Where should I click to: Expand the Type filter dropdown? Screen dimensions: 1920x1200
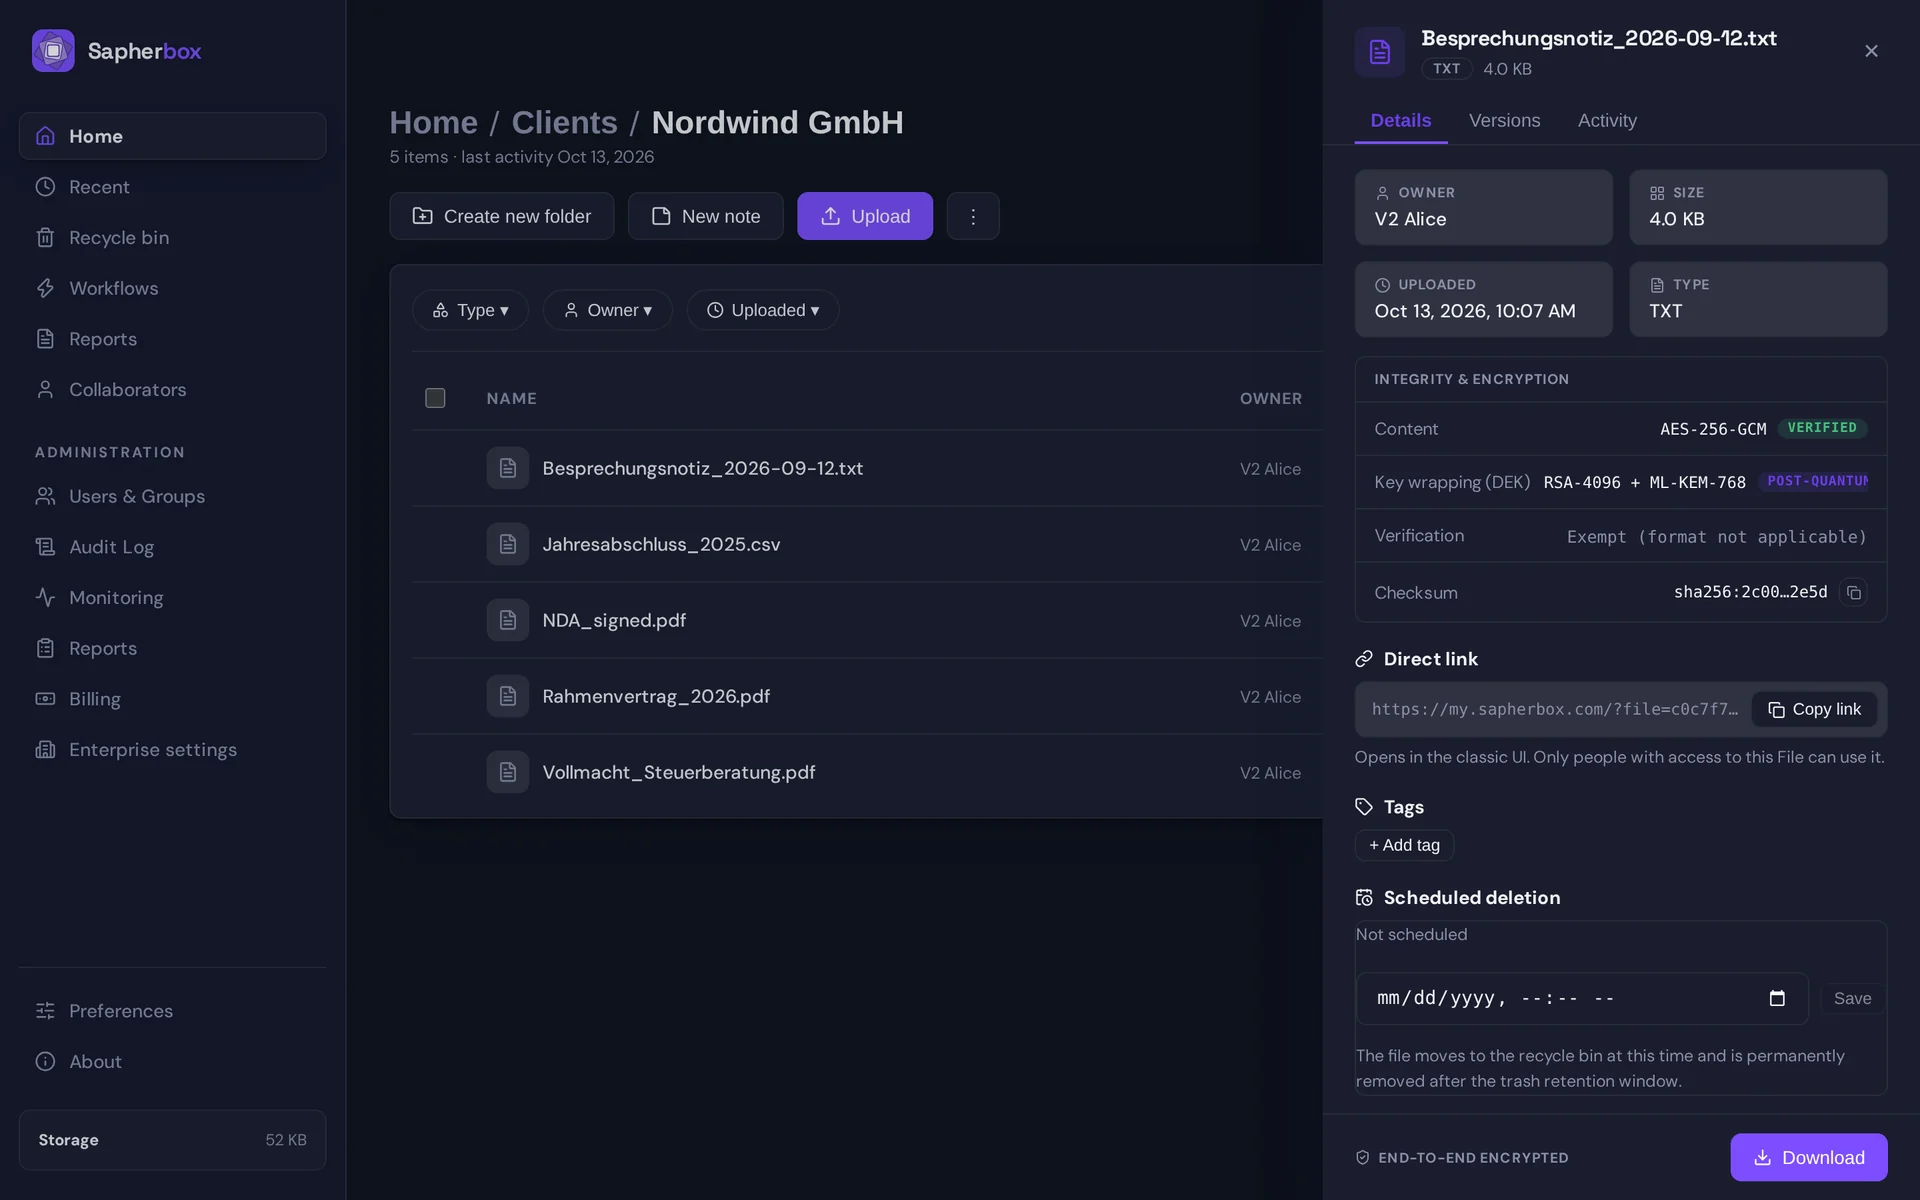[470, 310]
